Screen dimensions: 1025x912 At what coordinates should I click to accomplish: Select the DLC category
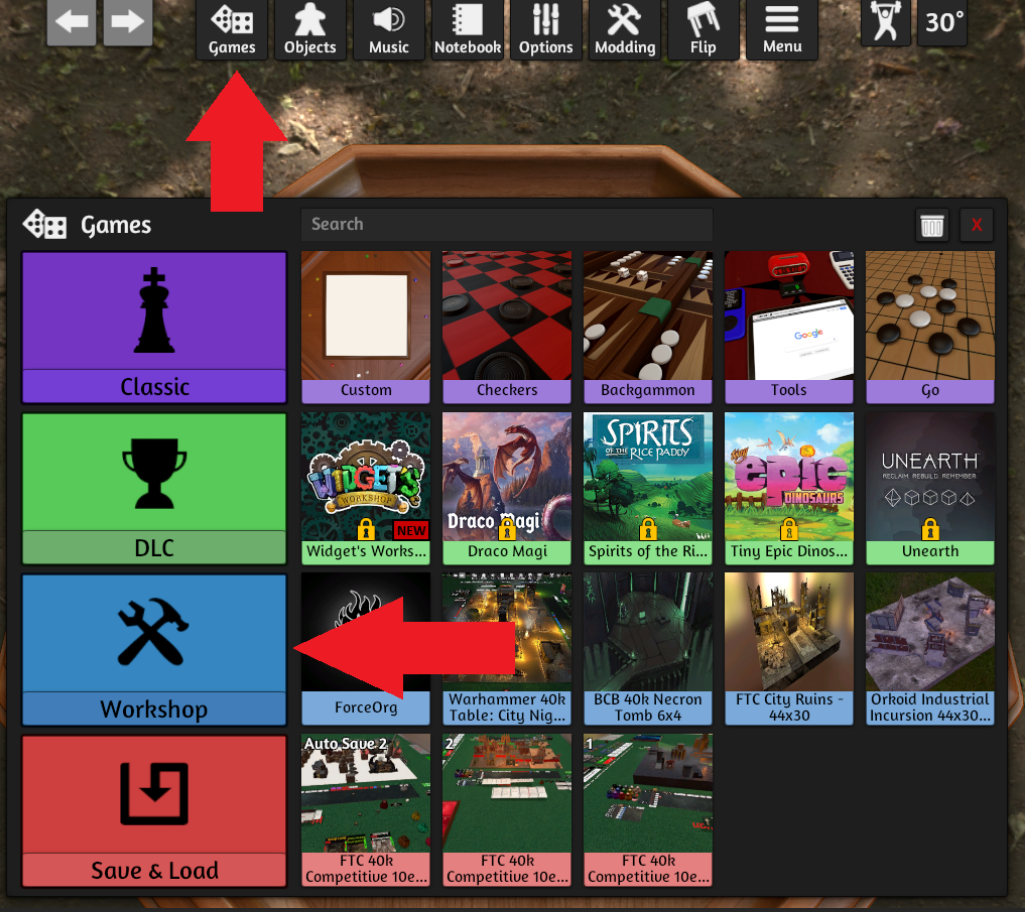[154, 488]
